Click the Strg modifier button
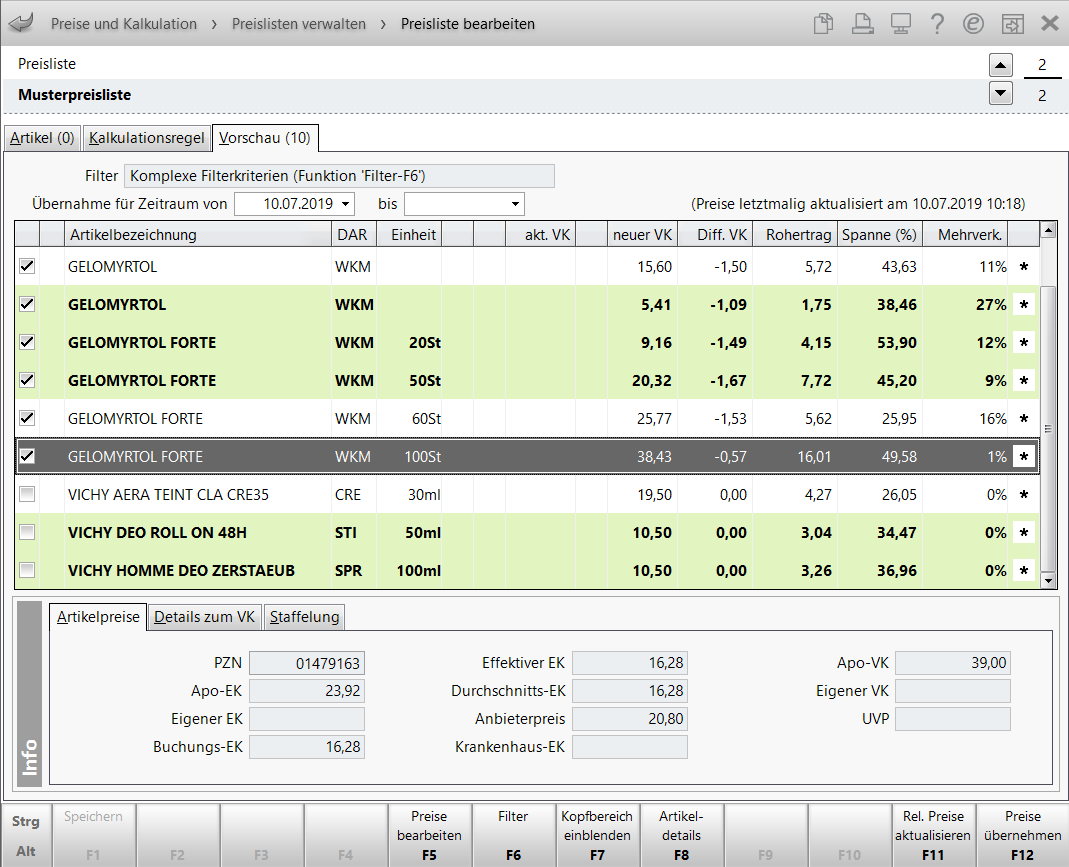This screenshot has height=867, width=1069. [26, 821]
